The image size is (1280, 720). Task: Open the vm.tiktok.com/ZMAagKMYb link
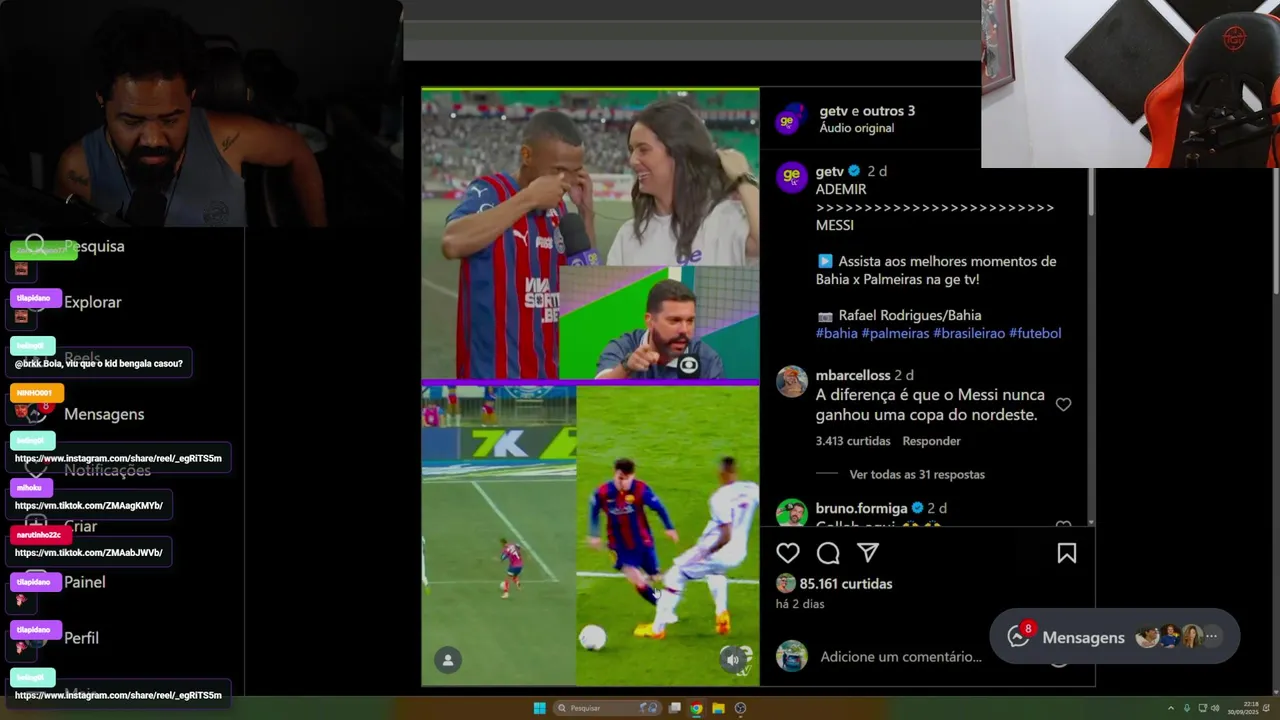pos(89,506)
